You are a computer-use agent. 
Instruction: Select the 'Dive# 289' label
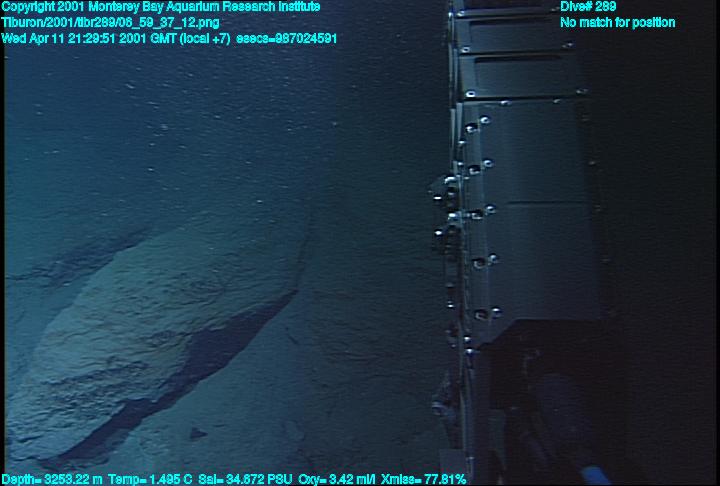point(588,7)
